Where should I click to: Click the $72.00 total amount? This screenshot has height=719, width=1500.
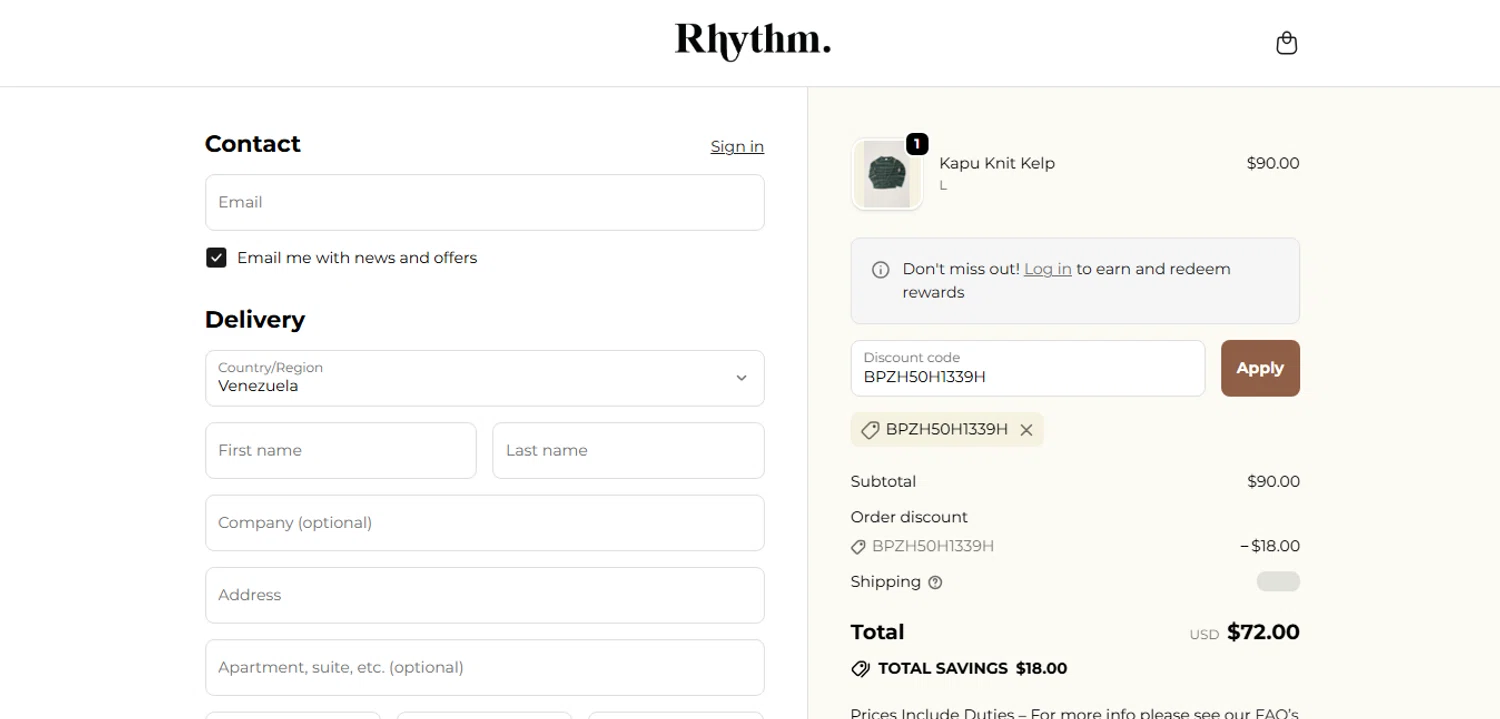tap(1263, 632)
